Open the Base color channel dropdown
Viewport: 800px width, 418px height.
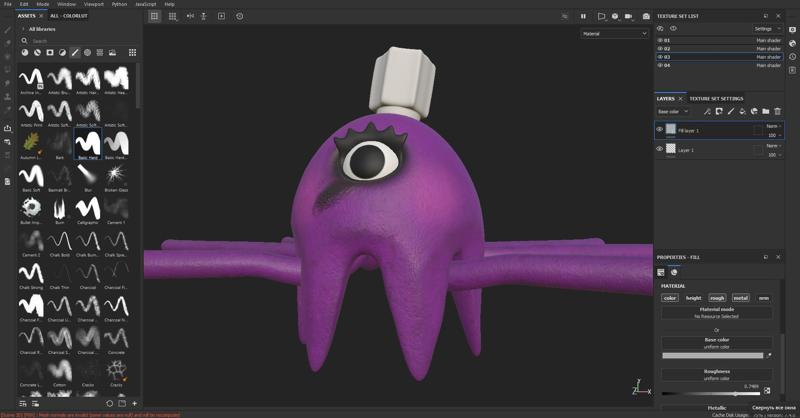coord(672,111)
